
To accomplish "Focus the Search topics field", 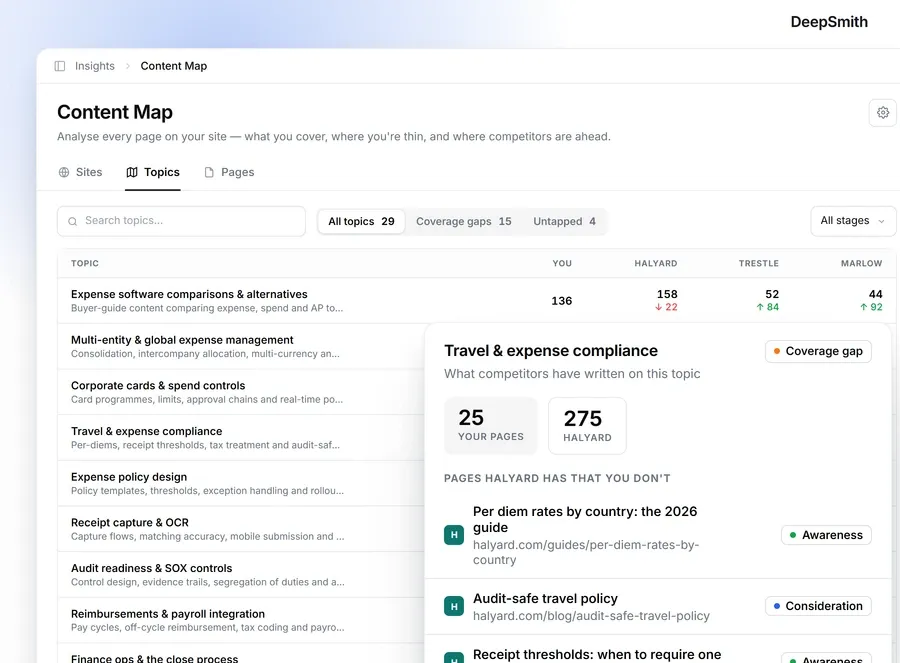I will tap(181, 221).
